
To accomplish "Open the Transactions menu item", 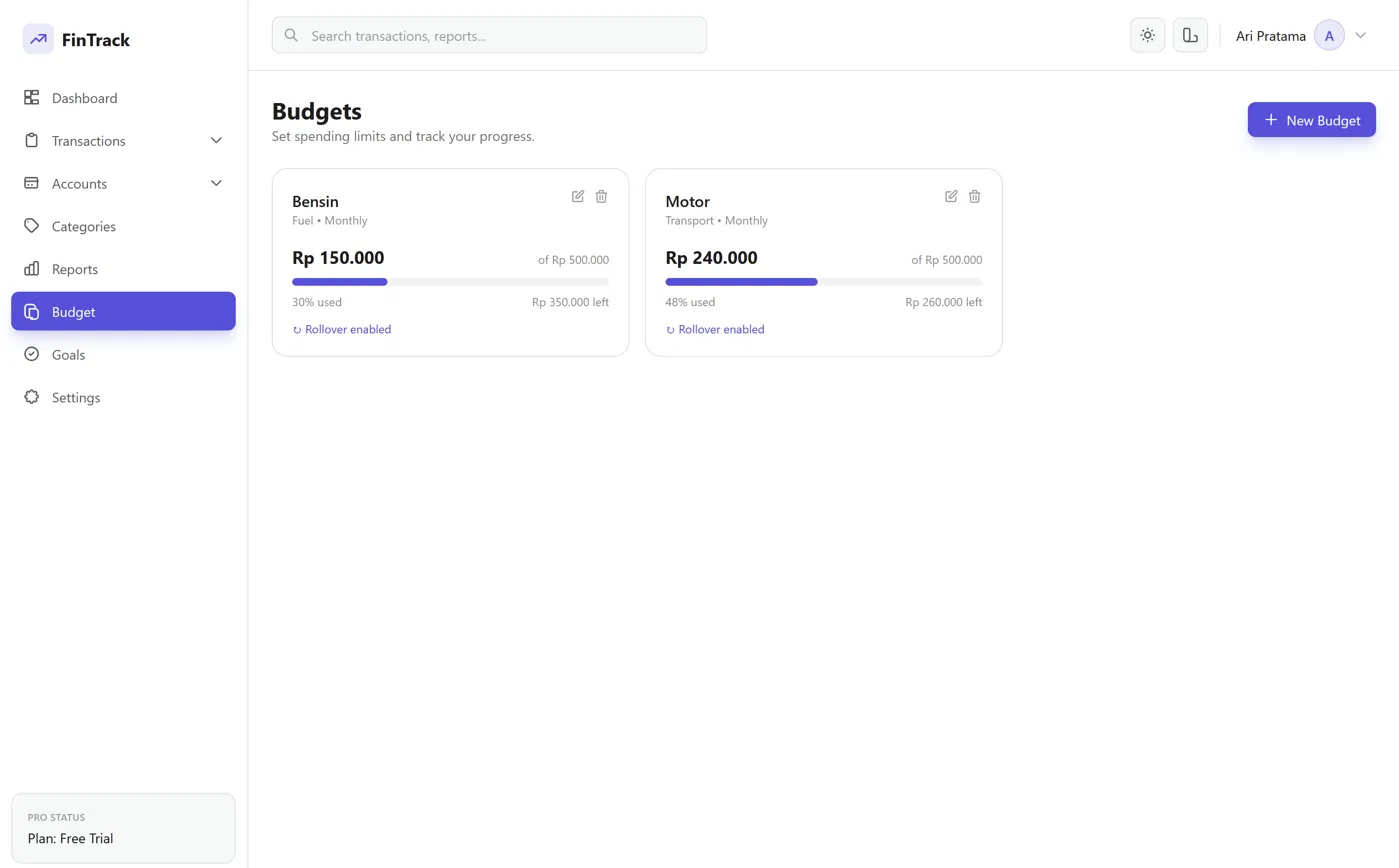I will point(123,141).
